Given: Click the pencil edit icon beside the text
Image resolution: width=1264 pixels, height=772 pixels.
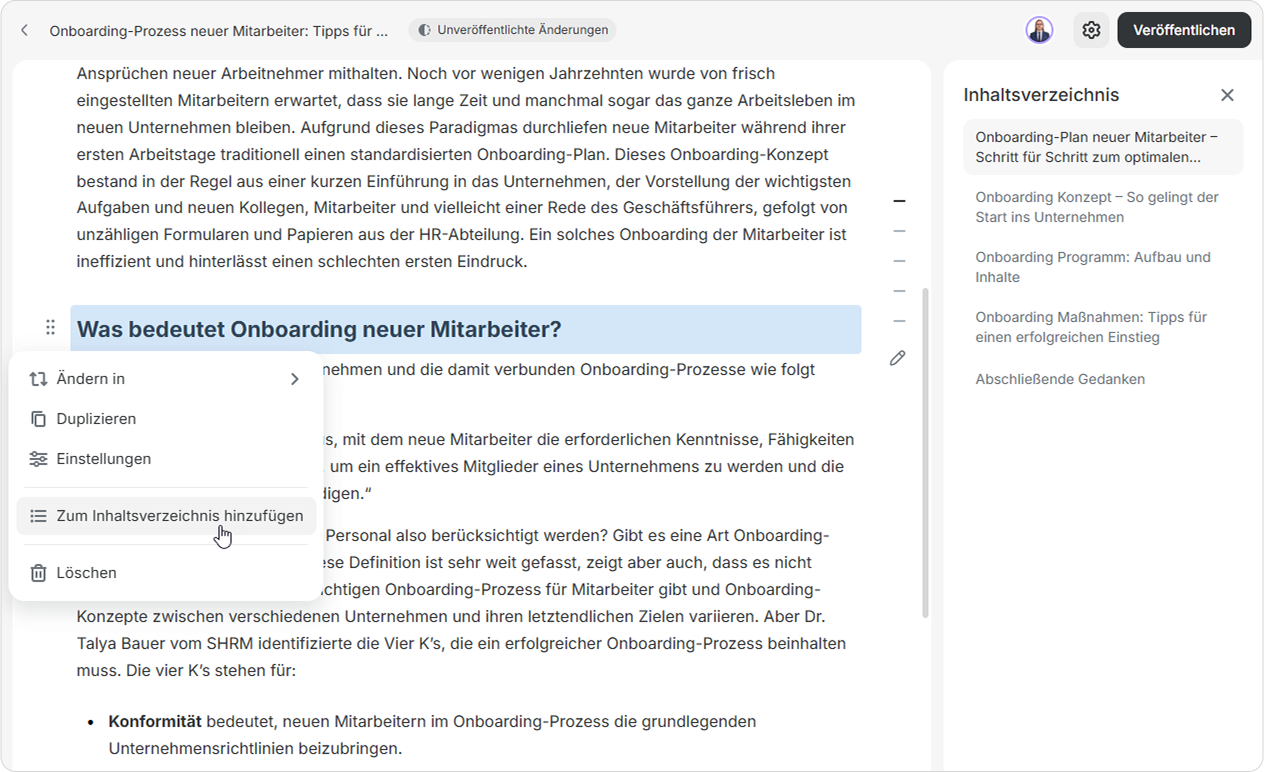Looking at the screenshot, I should (x=898, y=357).
